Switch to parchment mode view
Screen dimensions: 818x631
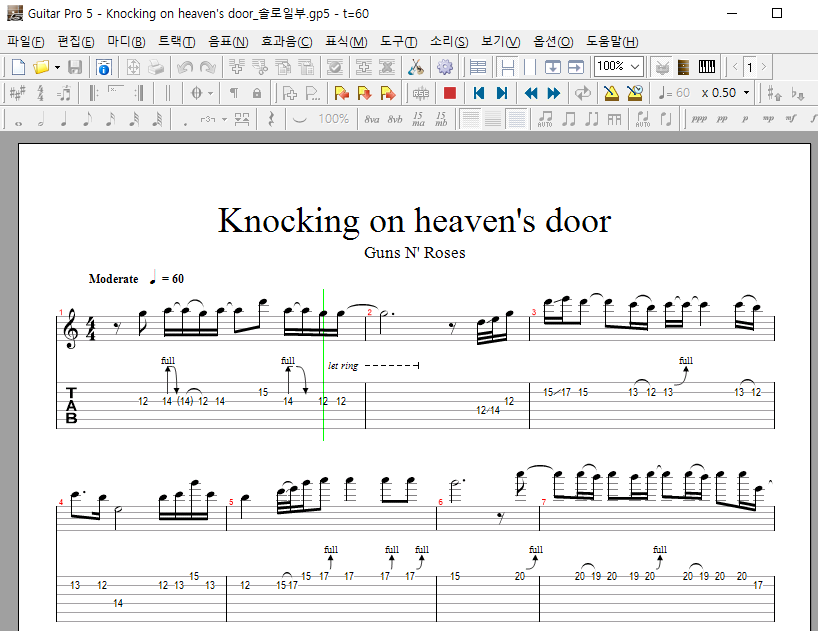(530, 67)
